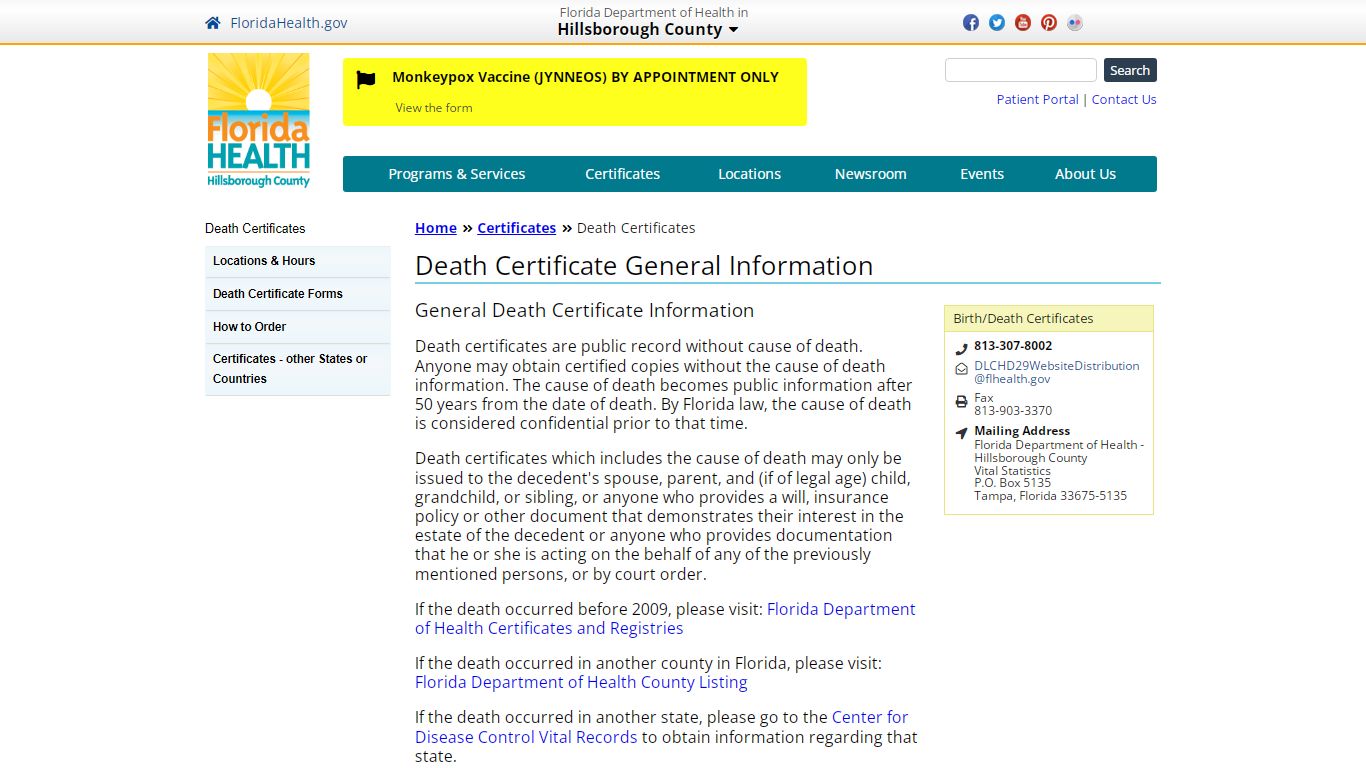Image resolution: width=1366 pixels, height=768 pixels.
Task: Open the Events navigation menu
Action: point(982,174)
